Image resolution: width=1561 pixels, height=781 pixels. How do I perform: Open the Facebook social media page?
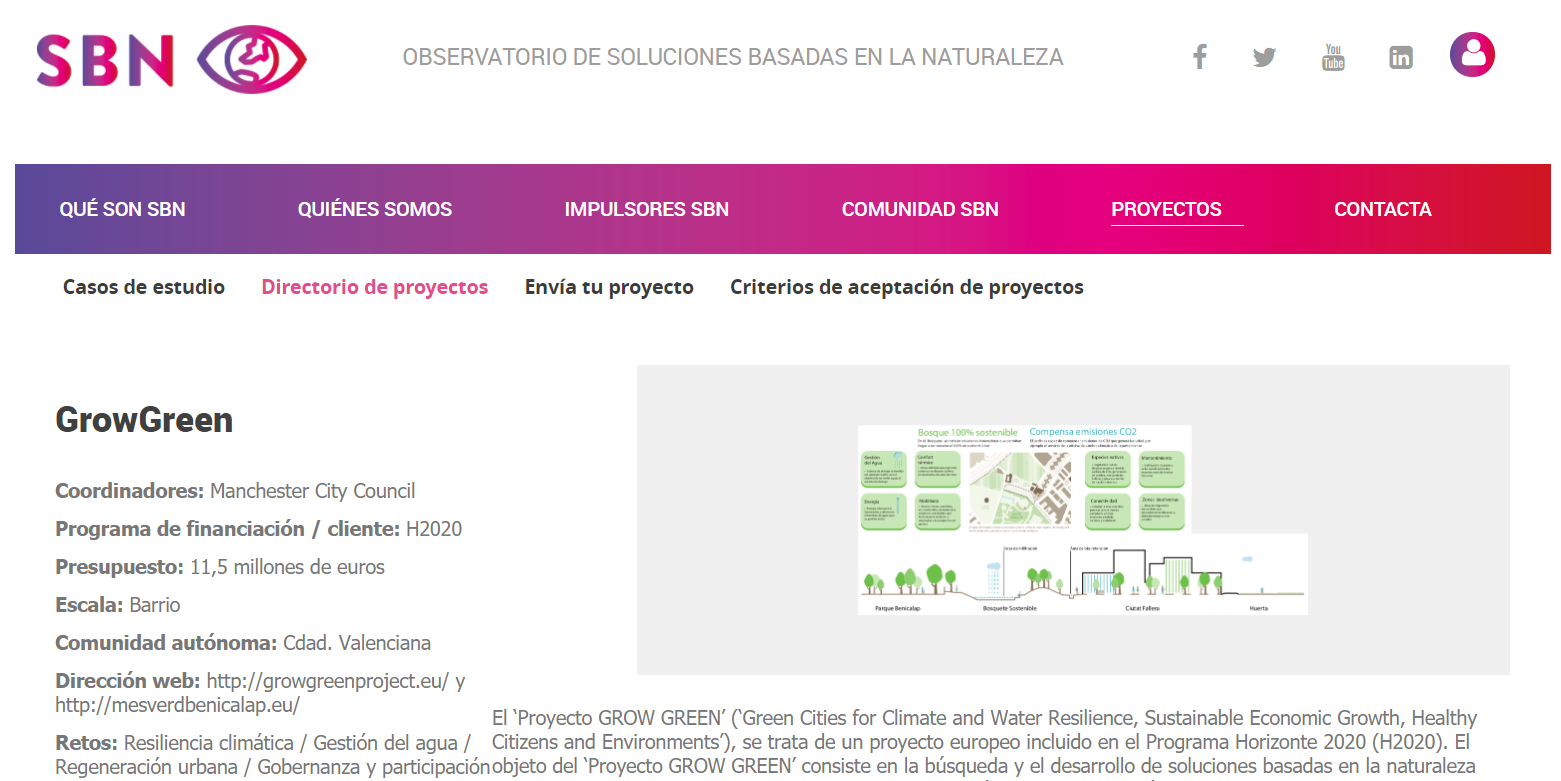(x=1199, y=57)
